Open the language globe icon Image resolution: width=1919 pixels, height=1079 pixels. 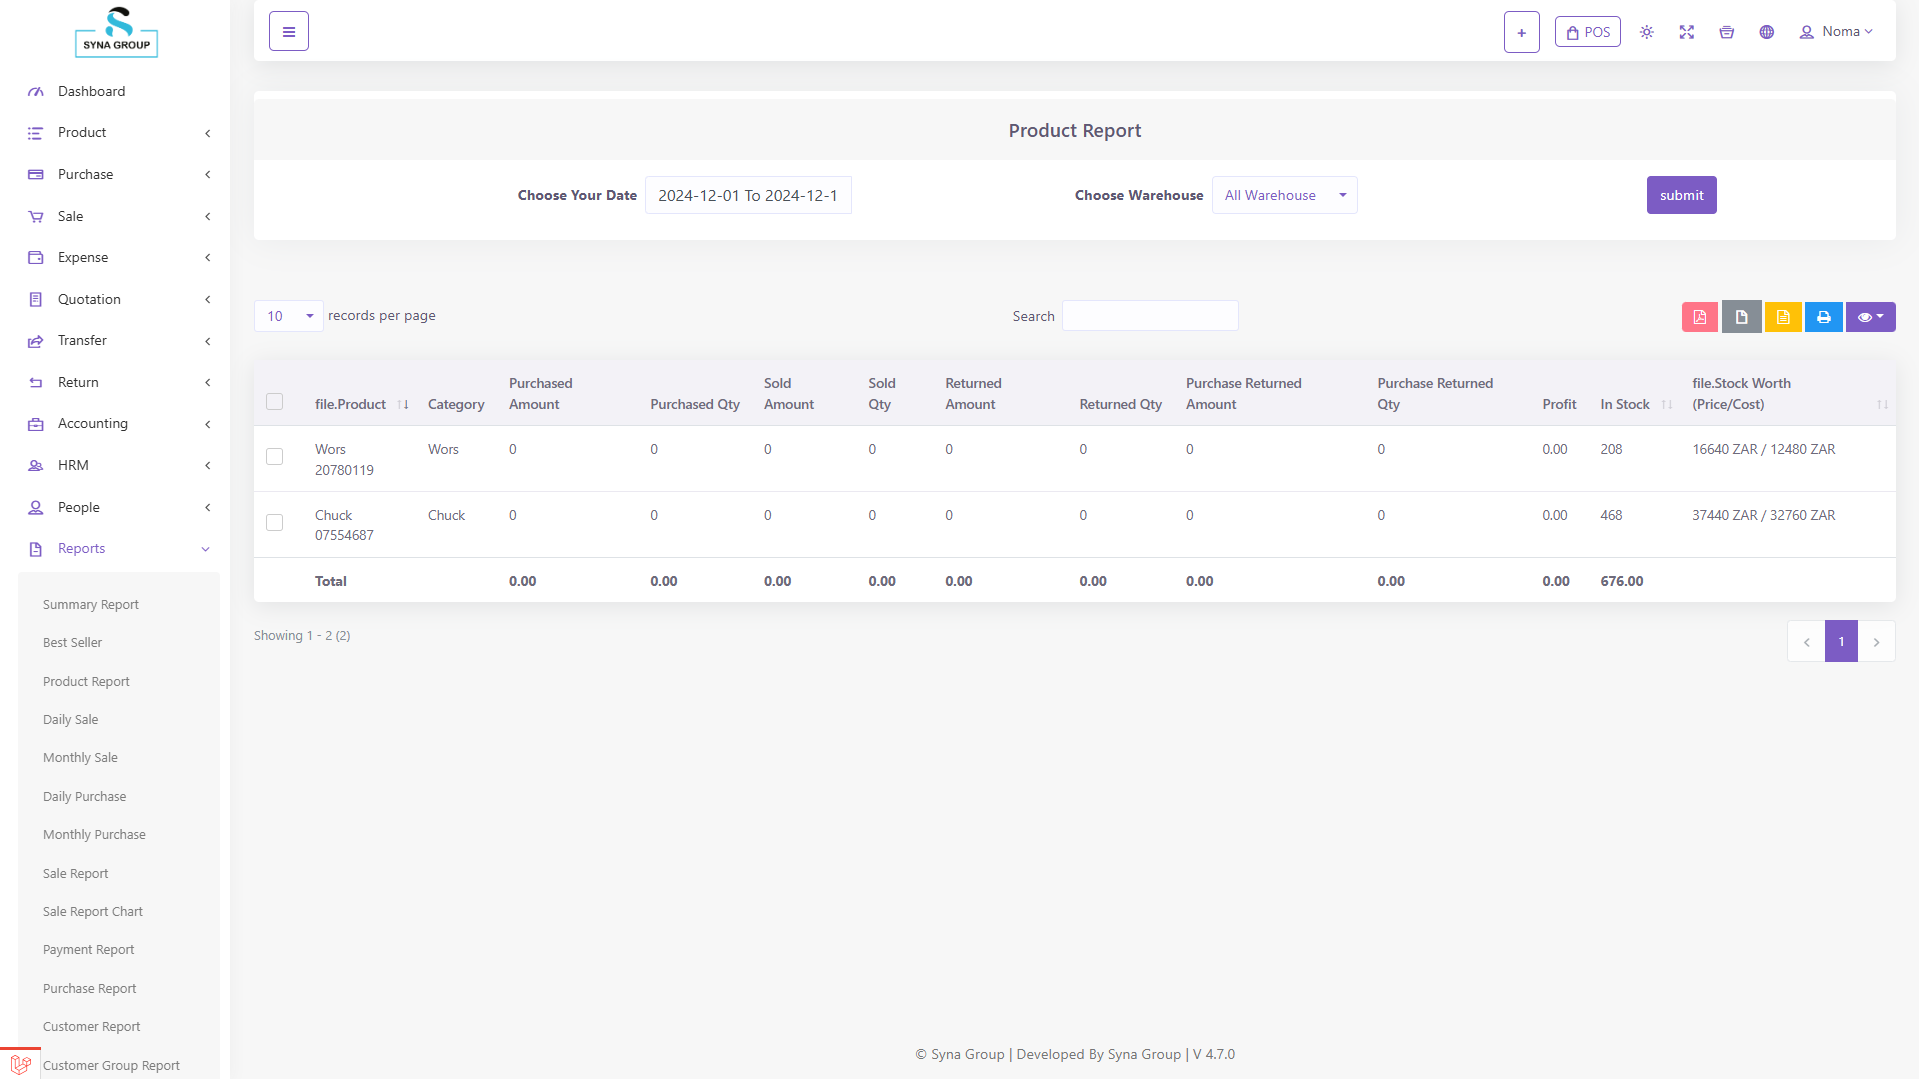click(1766, 32)
